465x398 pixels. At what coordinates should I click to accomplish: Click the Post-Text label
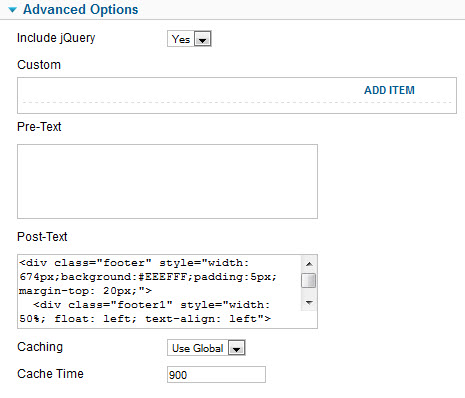pos(42,237)
